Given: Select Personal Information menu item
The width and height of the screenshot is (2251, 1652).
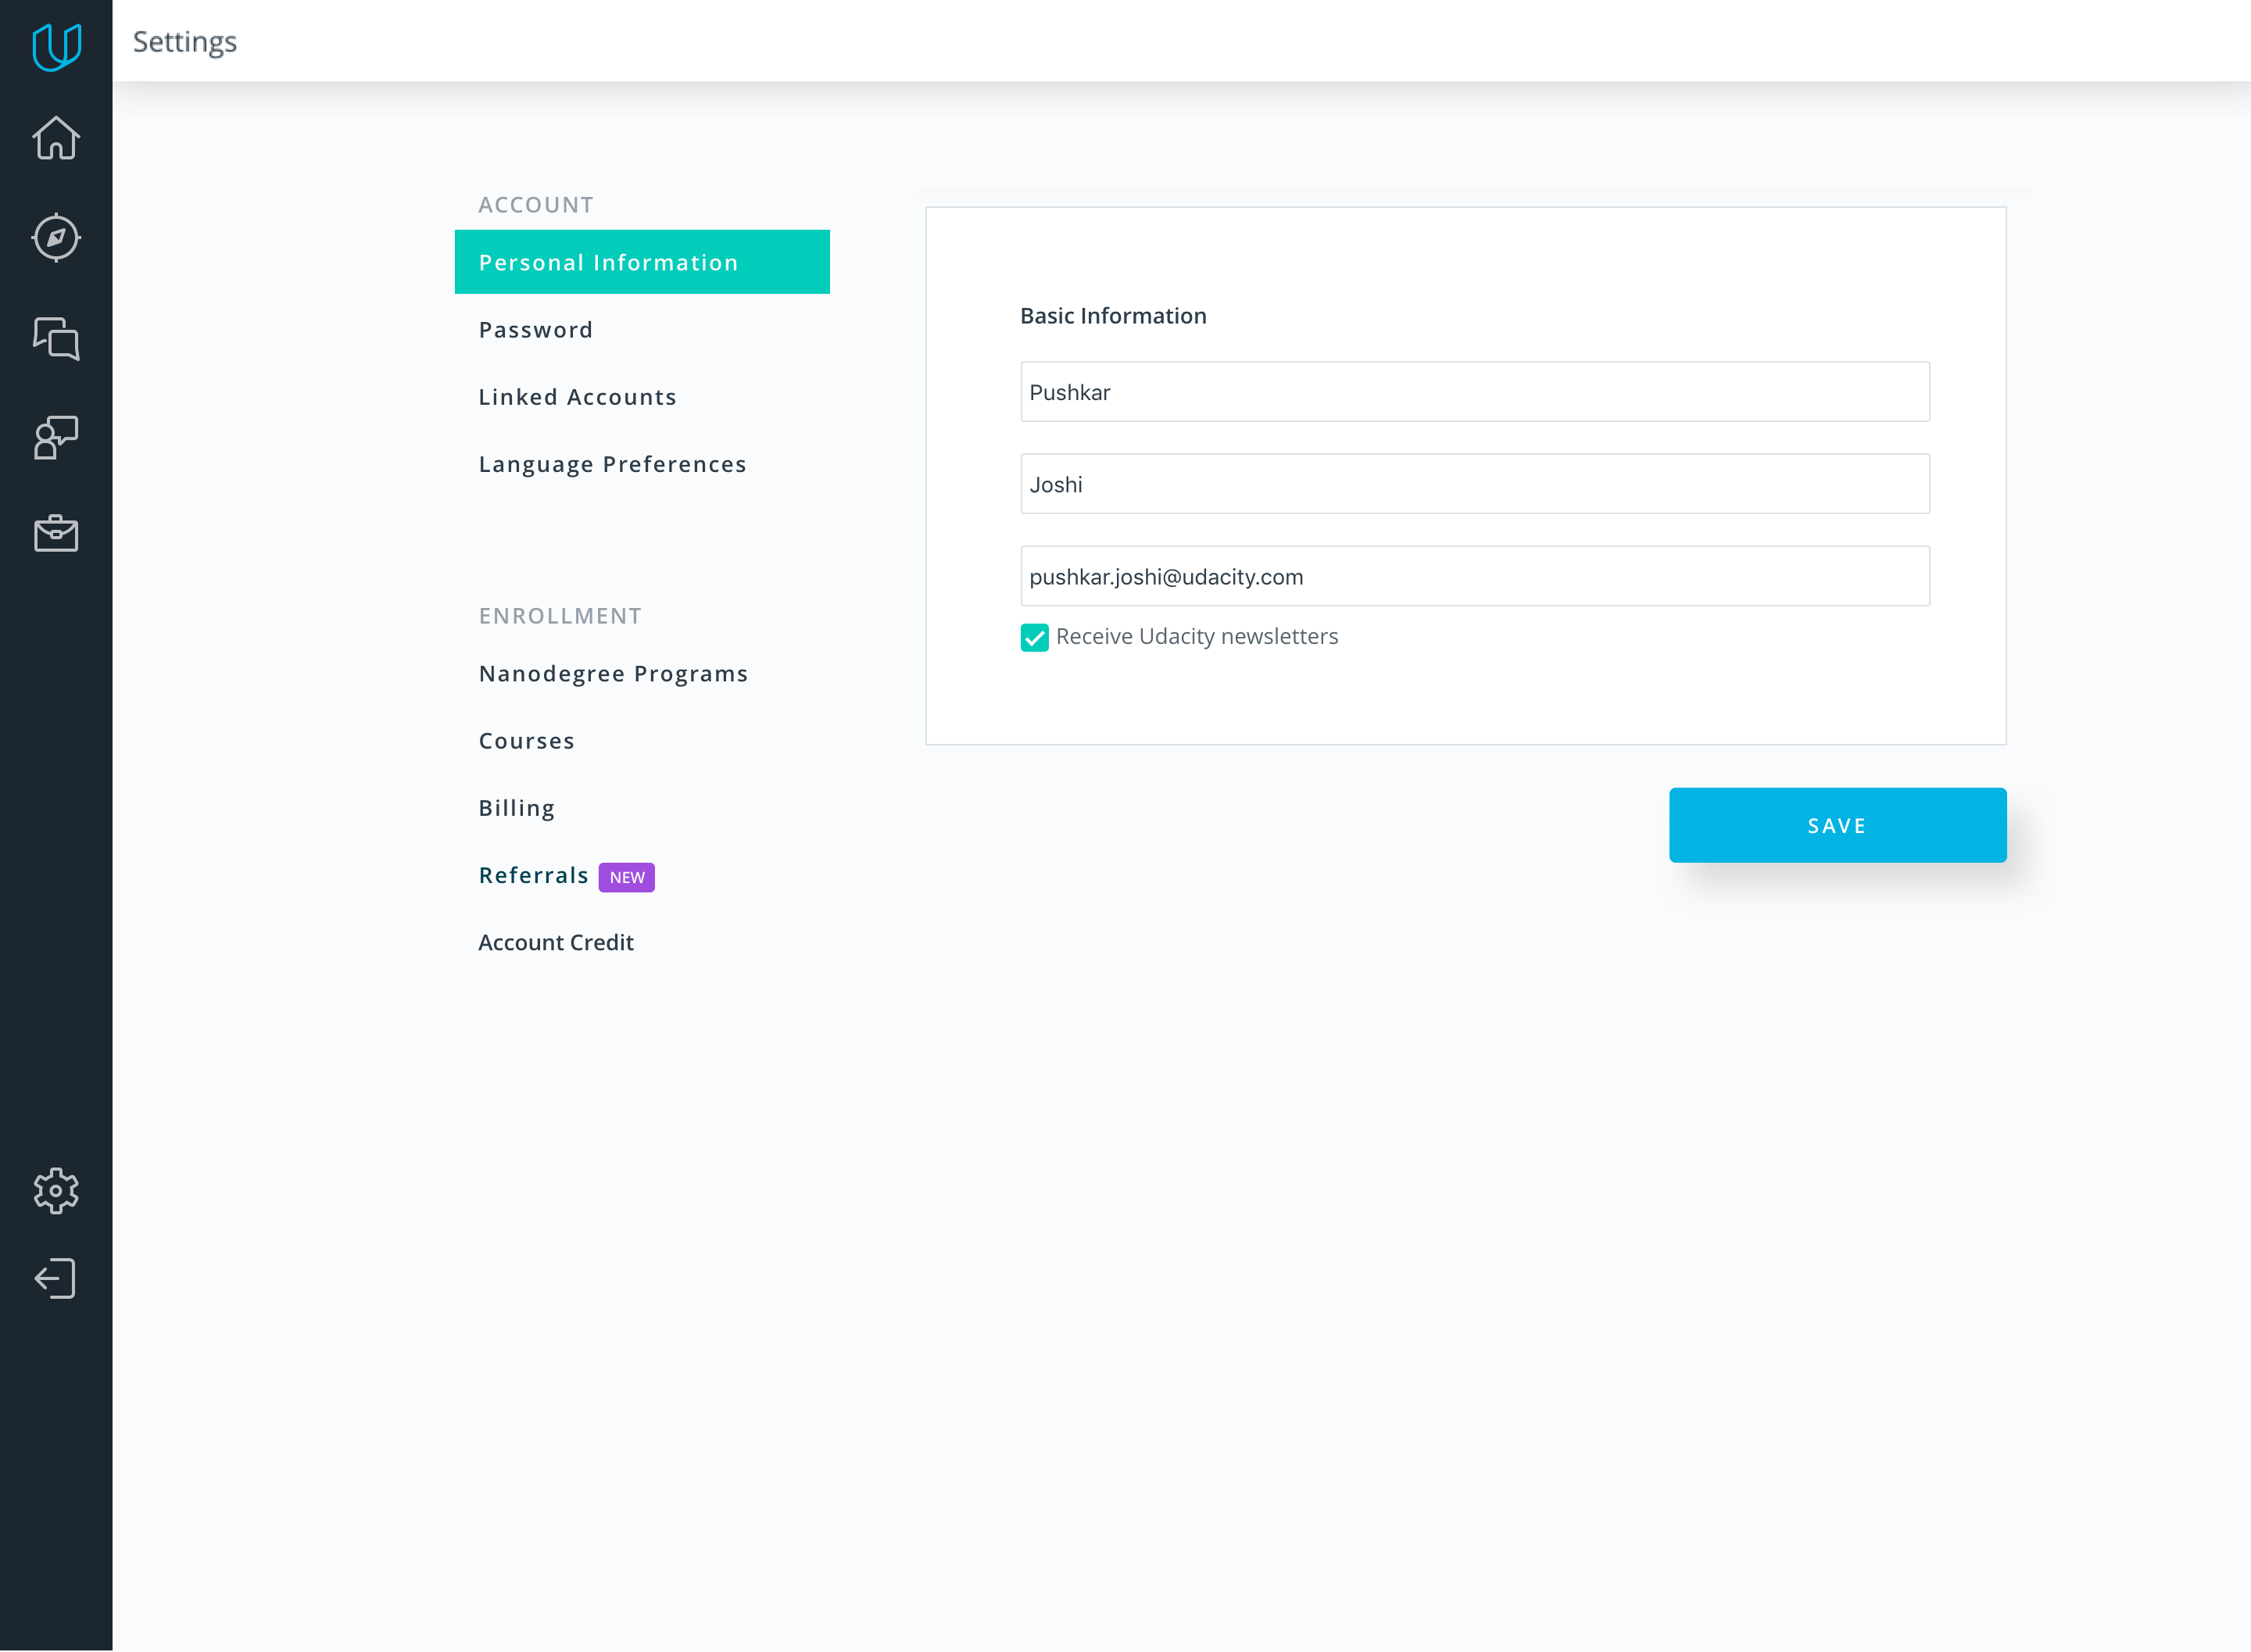Looking at the screenshot, I should click(642, 262).
